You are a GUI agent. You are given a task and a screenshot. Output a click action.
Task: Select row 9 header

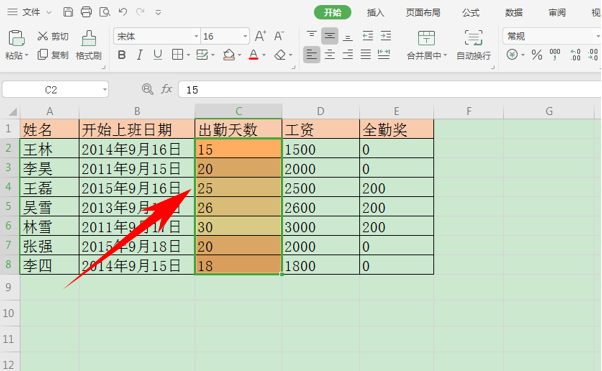tap(10, 287)
